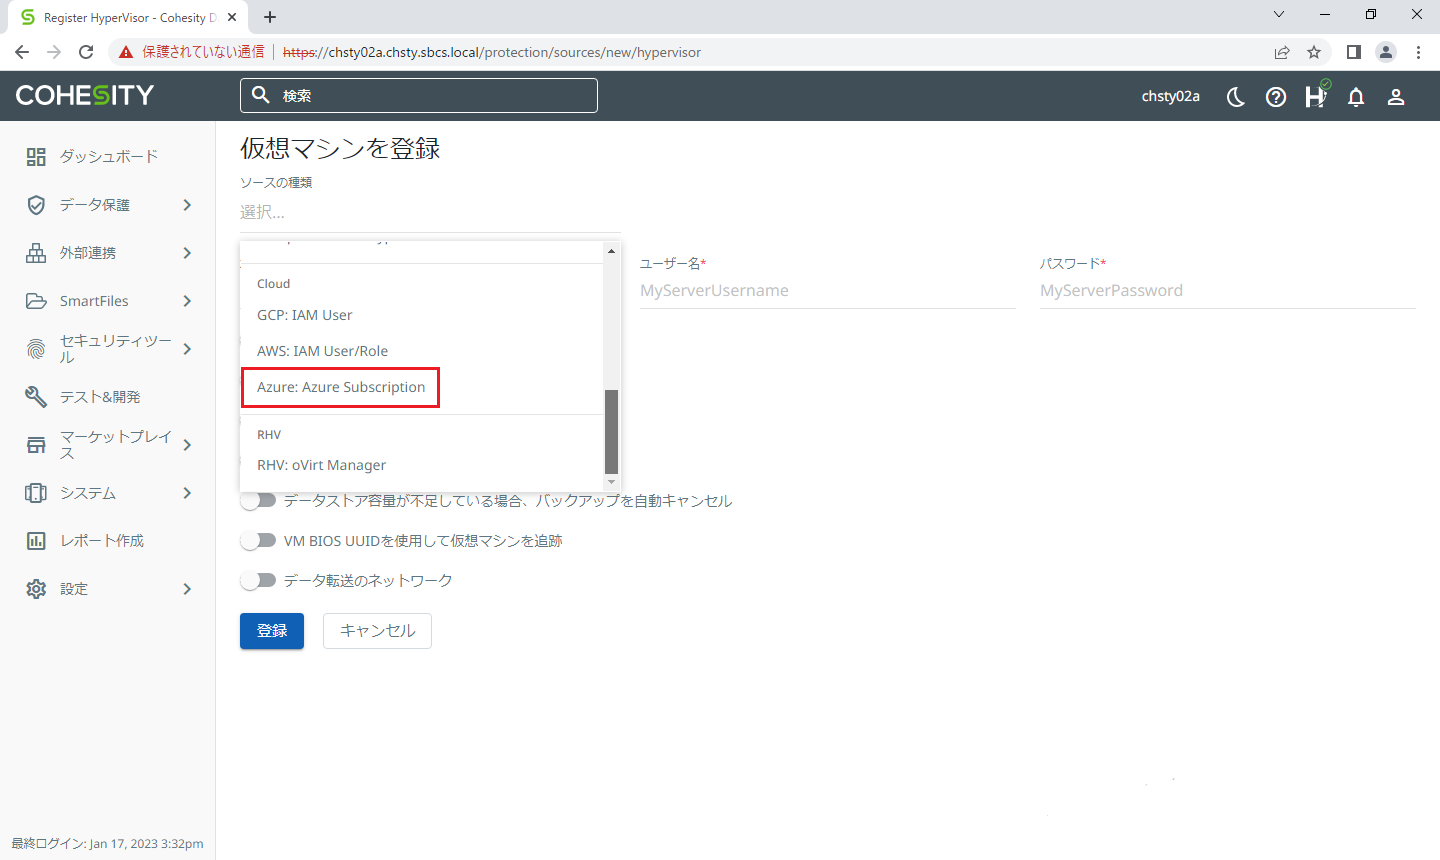This screenshot has height=860, width=1440.
Task: Switch to Register HyperVisor browser tab
Action: (x=130, y=18)
